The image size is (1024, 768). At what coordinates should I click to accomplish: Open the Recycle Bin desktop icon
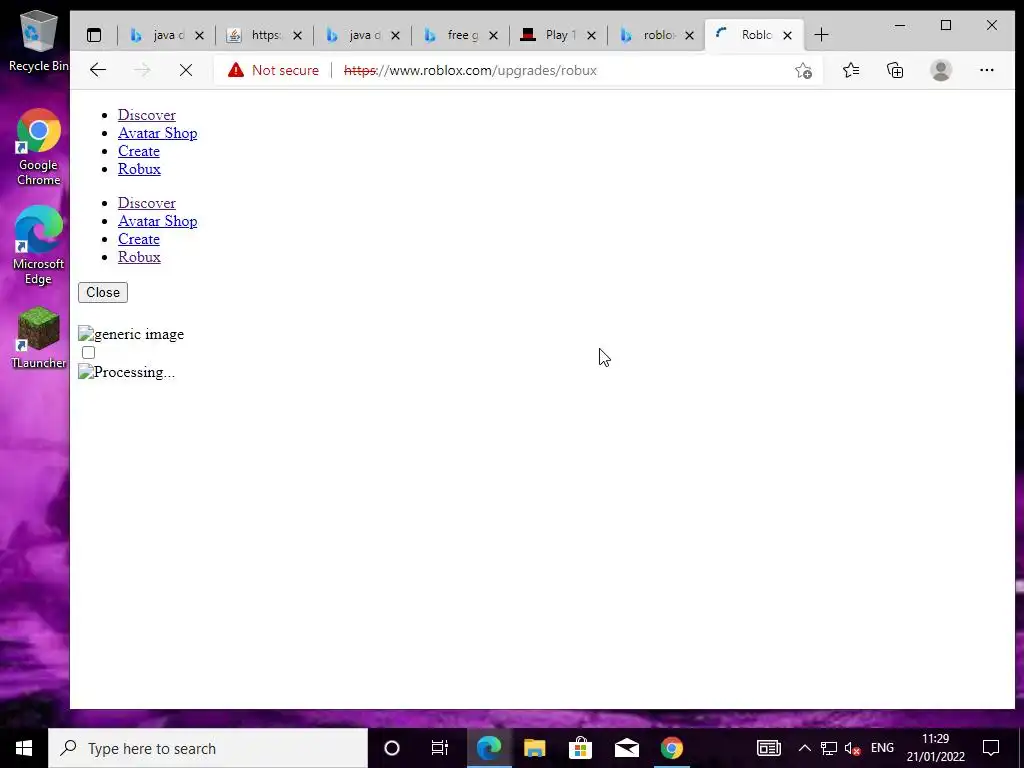coord(39,41)
